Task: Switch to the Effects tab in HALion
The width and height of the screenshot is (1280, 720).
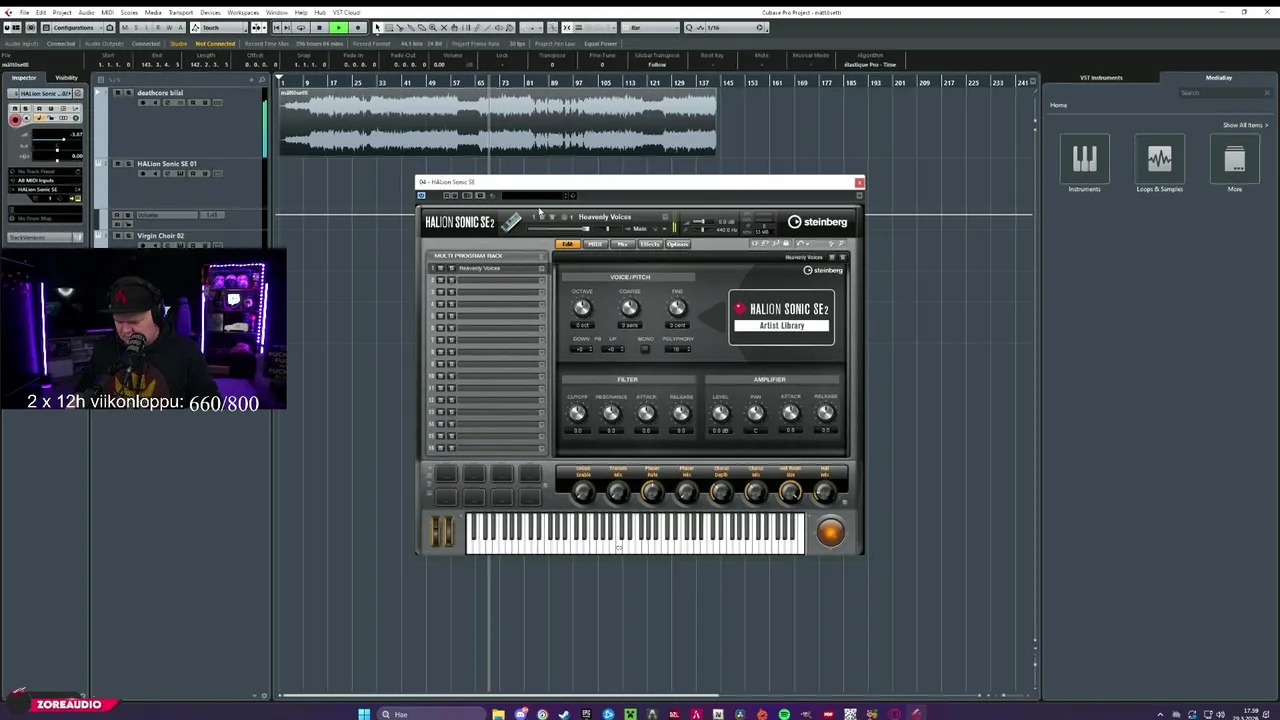Action: [650, 244]
